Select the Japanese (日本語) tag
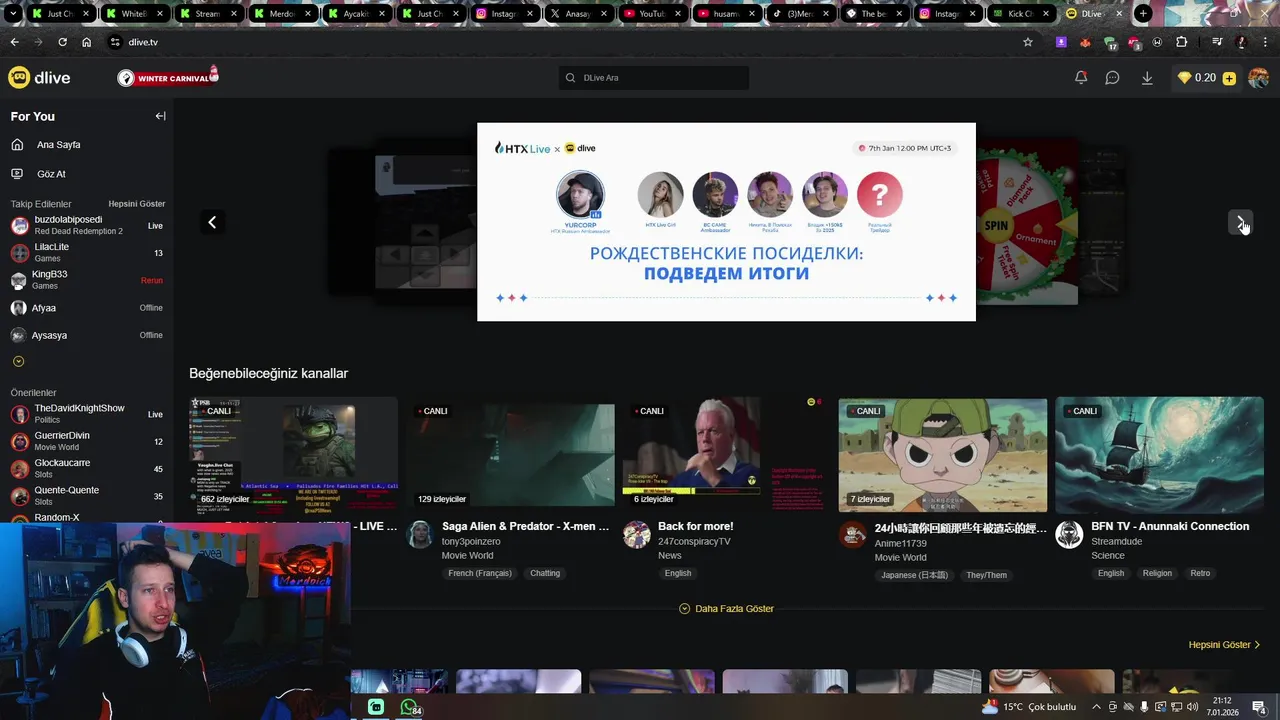 pyautogui.click(x=915, y=575)
